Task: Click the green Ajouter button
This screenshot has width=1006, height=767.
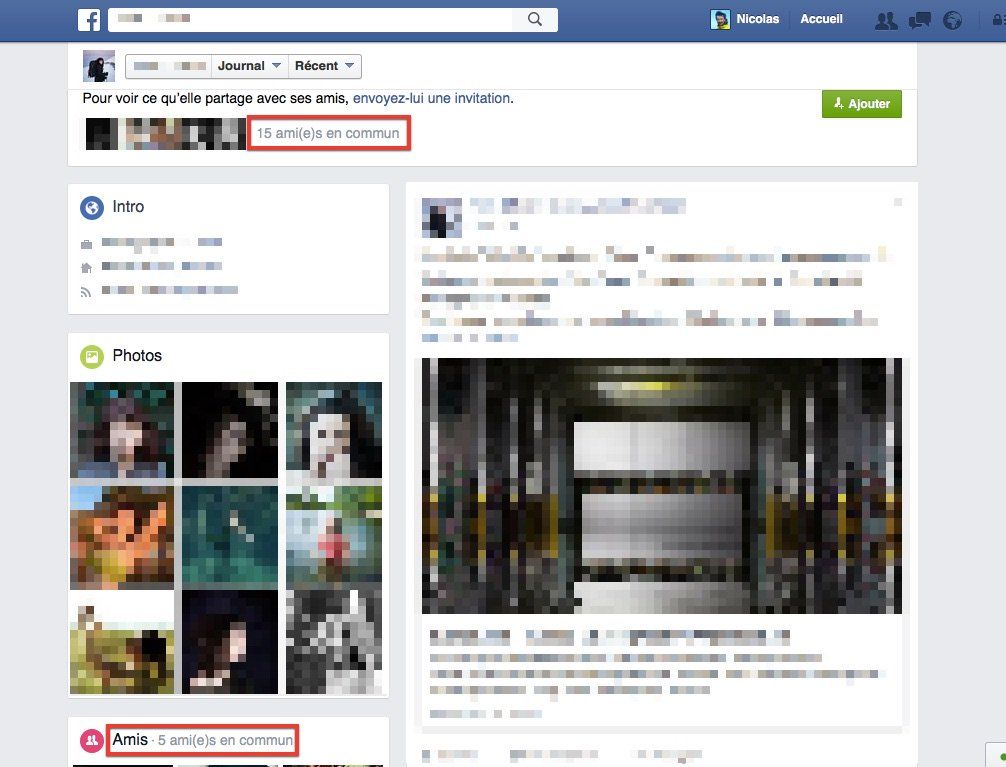Action: [861, 104]
